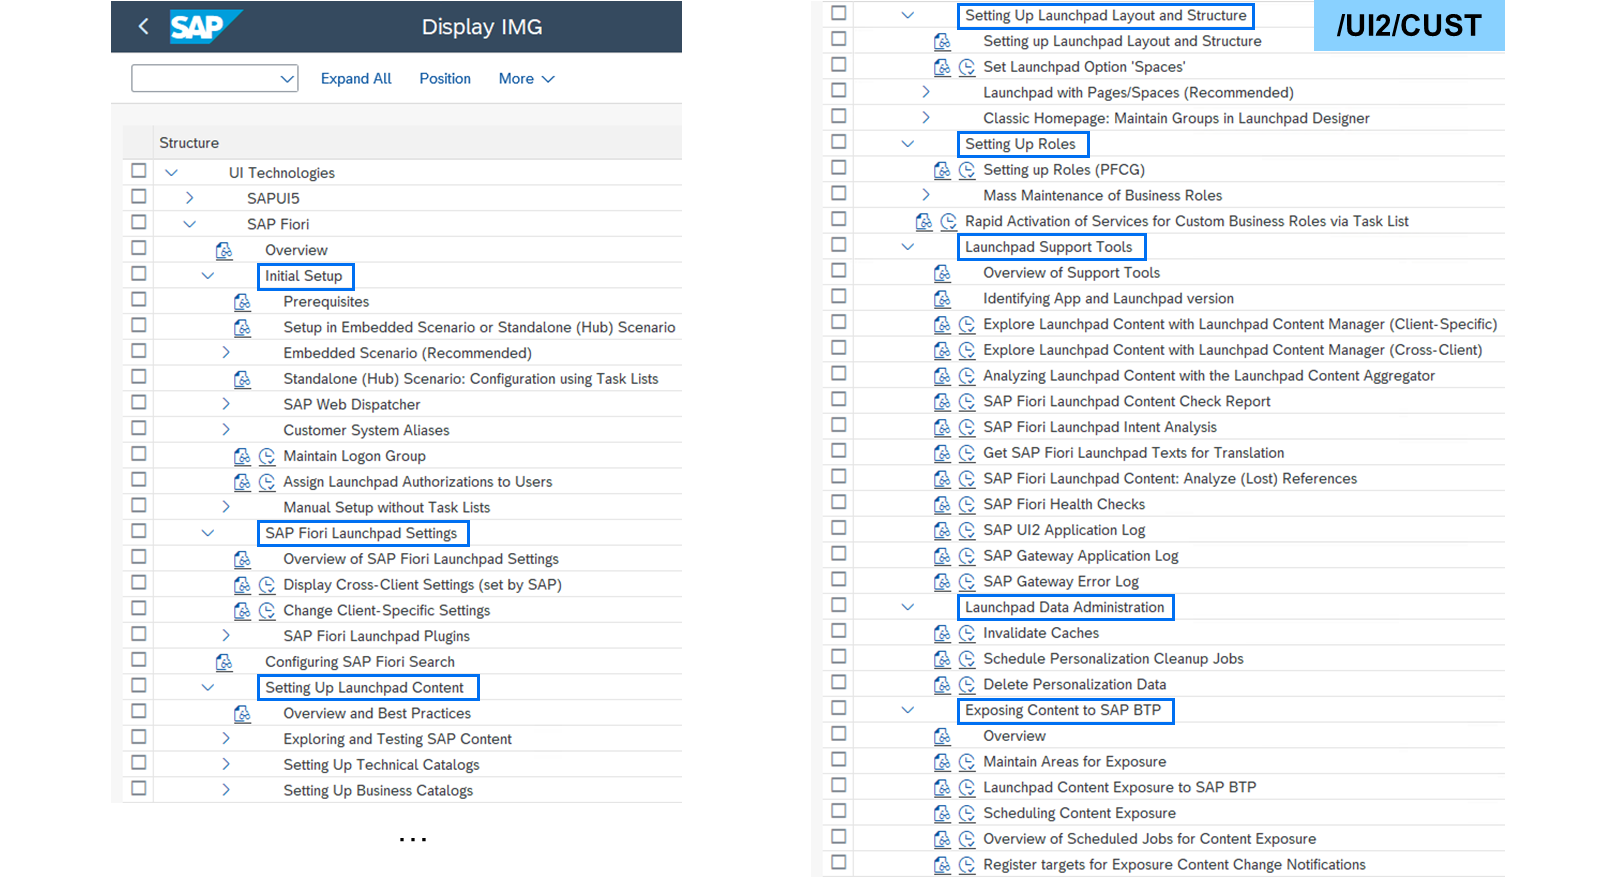
Task: Open documentation icon for Overview and Best Practices
Action: 242,714
